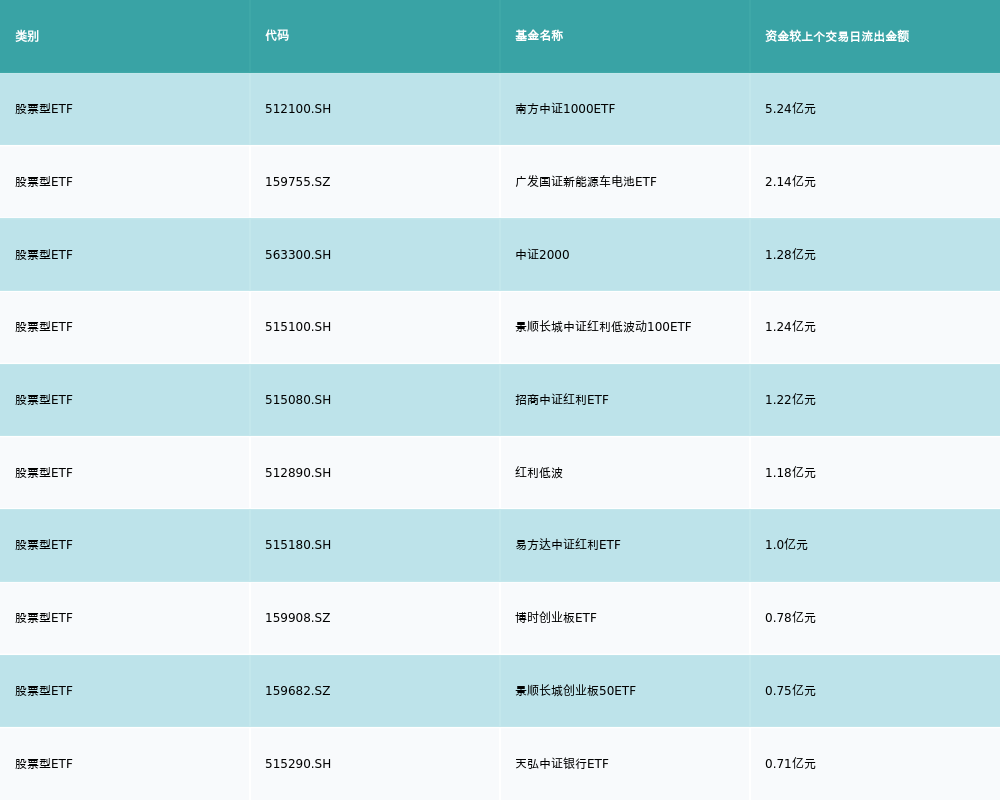Select the 0.71亿元 outflow cell

tap(790, 764)
